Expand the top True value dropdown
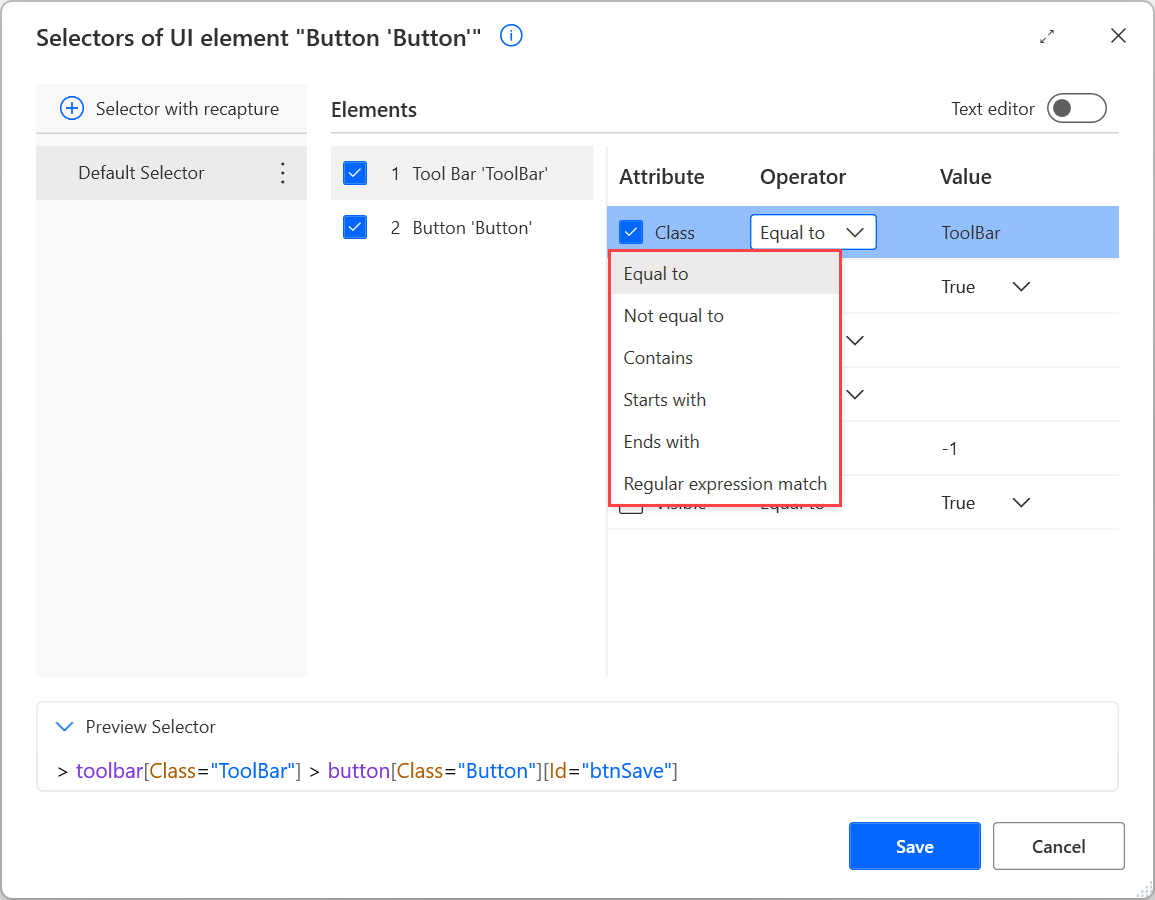 pyautogui.click(x=1020, y=287)
